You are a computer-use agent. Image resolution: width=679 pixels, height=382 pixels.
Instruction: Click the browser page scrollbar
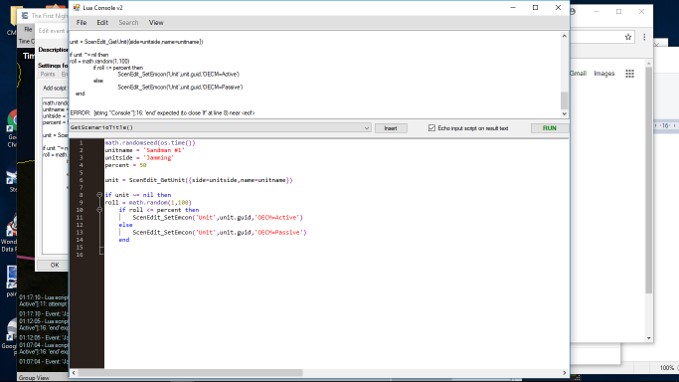(x=648, y=180)
